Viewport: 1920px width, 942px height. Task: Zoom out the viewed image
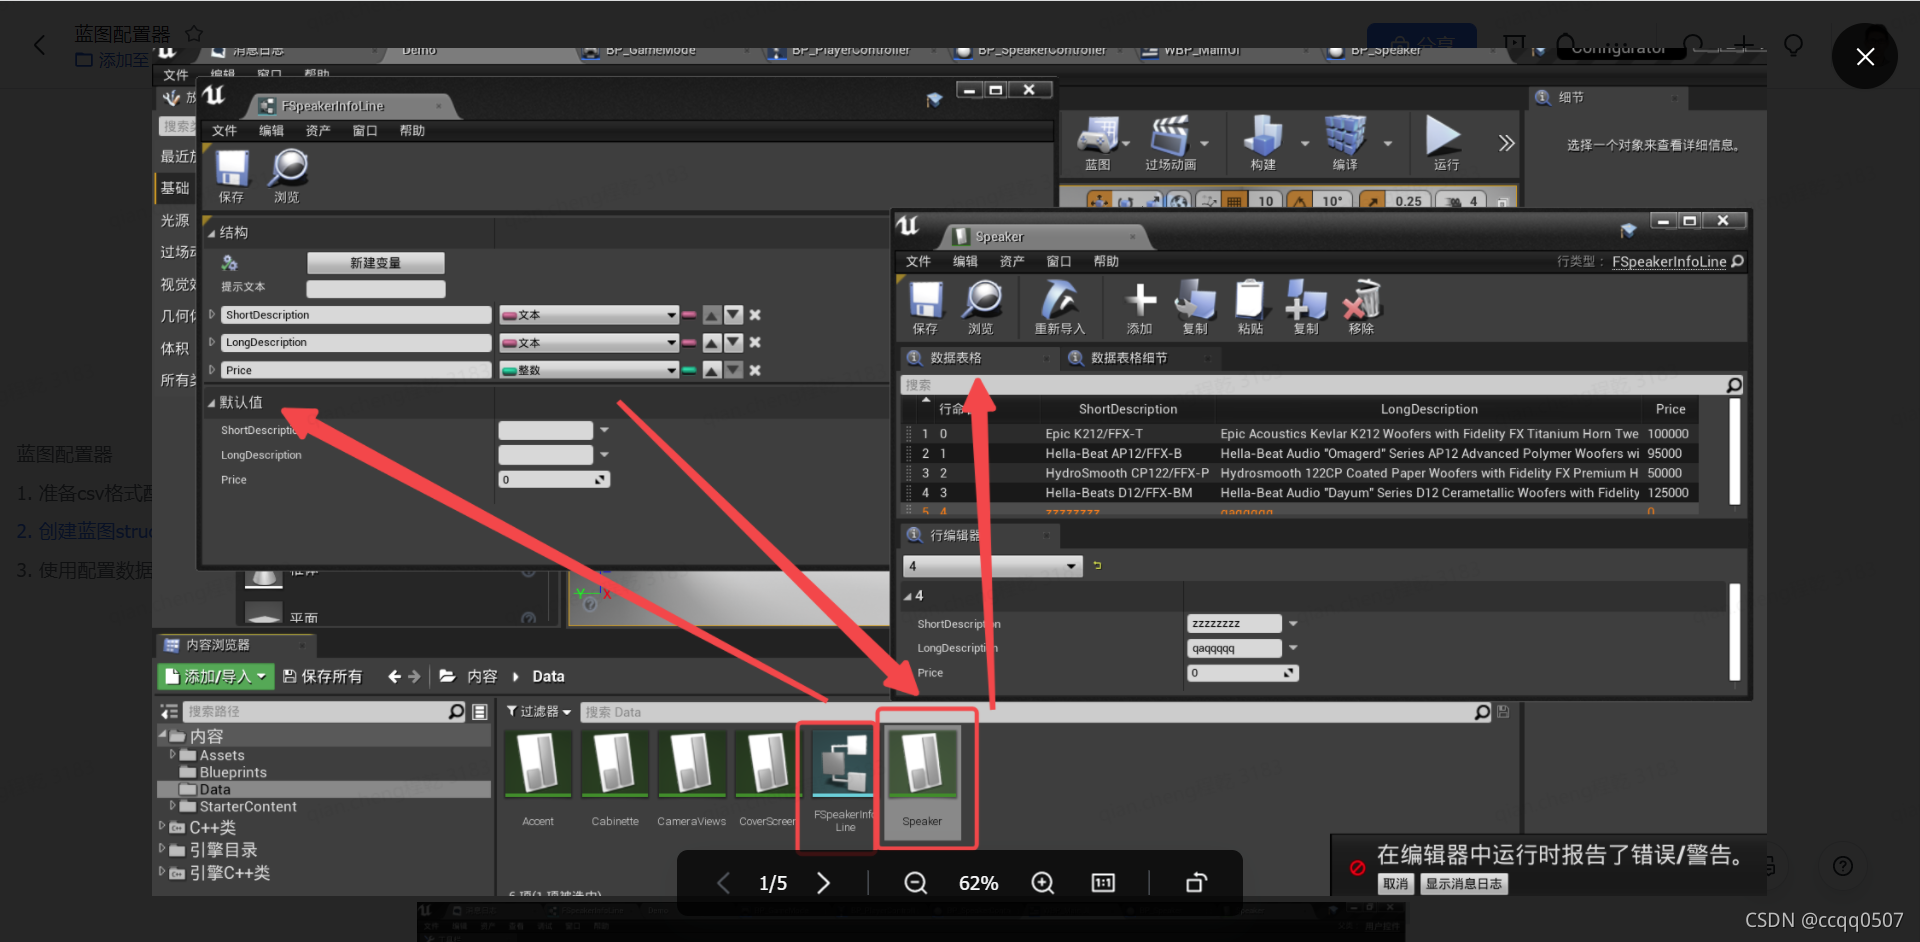[x=915, y=883]
